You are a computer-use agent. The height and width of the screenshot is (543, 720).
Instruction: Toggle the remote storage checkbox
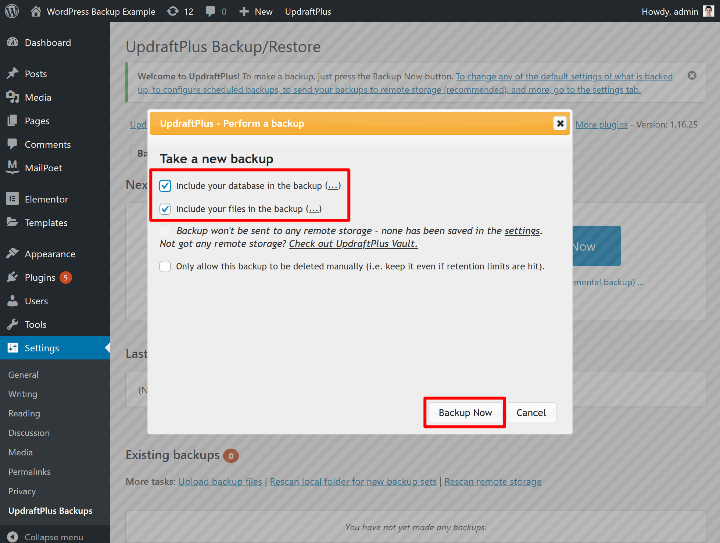pyautogui.click(x=165, y=230)
